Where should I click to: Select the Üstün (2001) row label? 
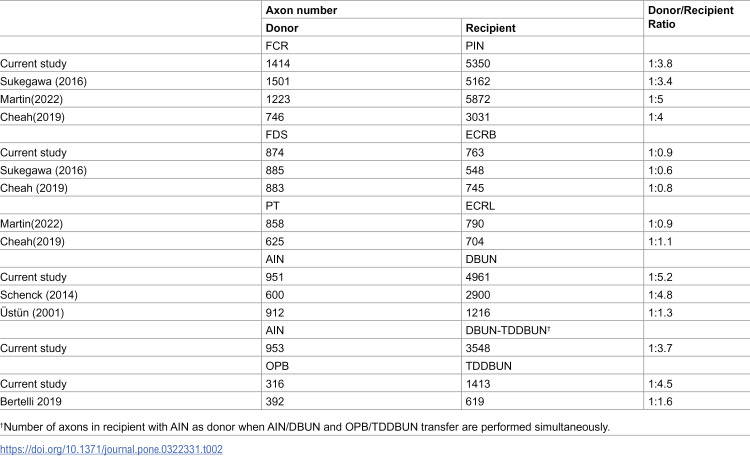32,313
